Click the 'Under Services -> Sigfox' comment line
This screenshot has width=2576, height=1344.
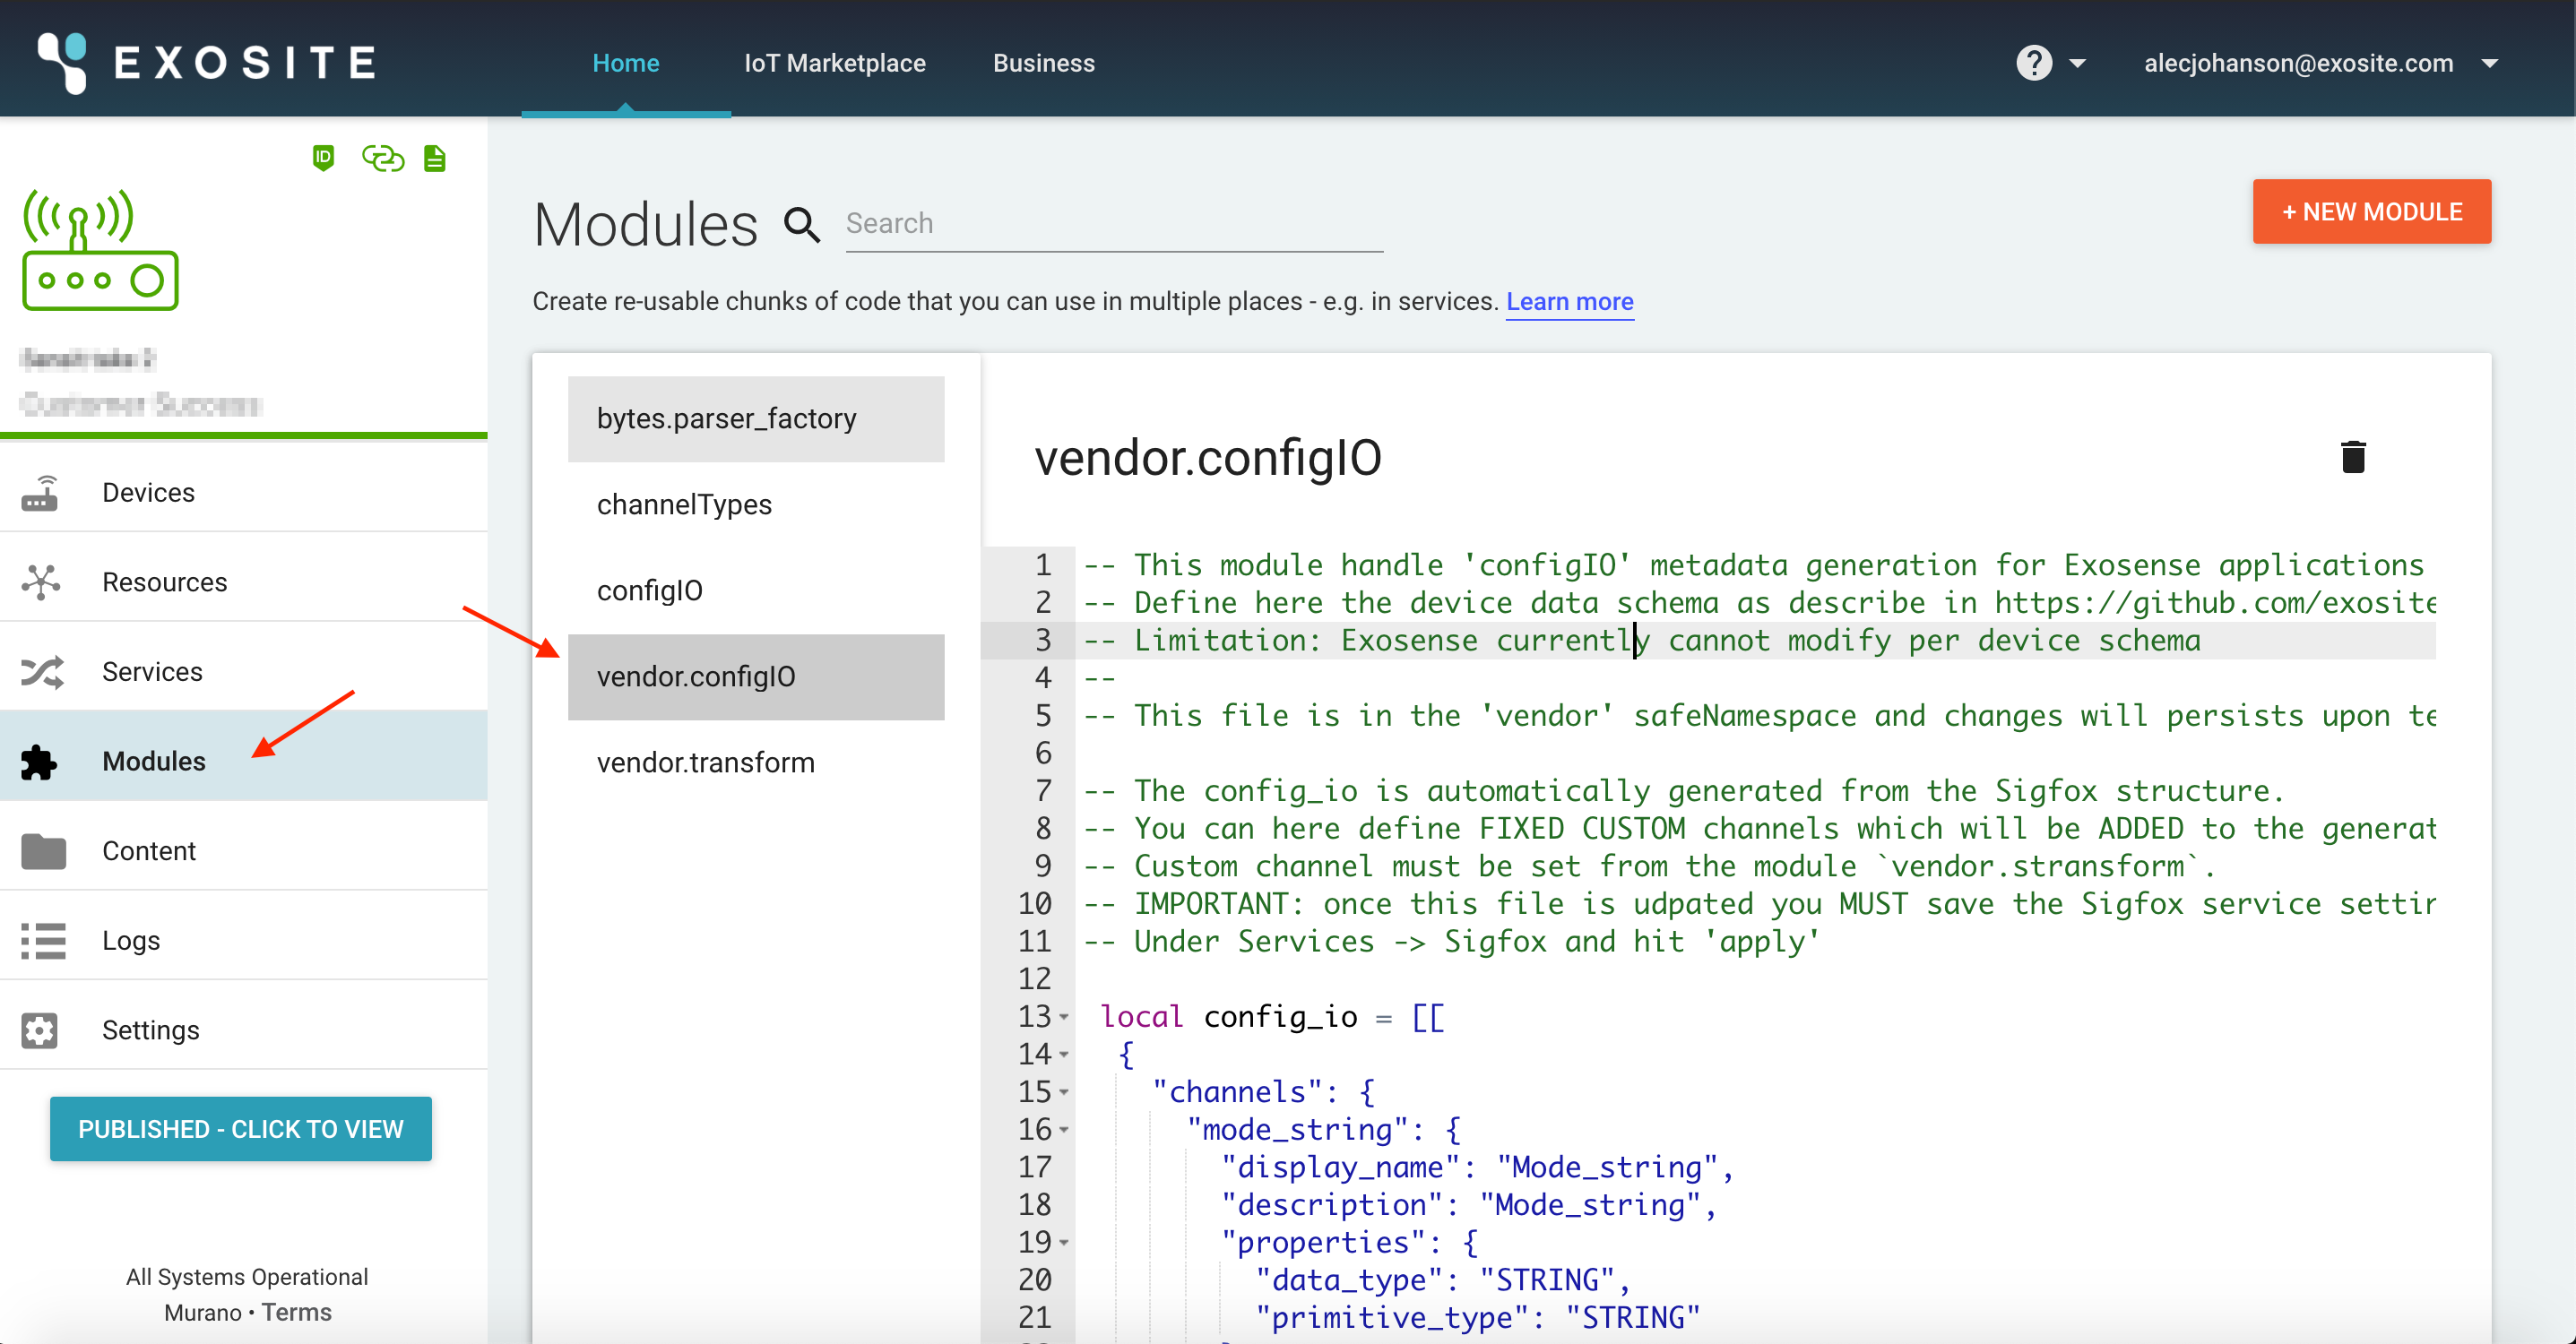[x=1451, y=941]
